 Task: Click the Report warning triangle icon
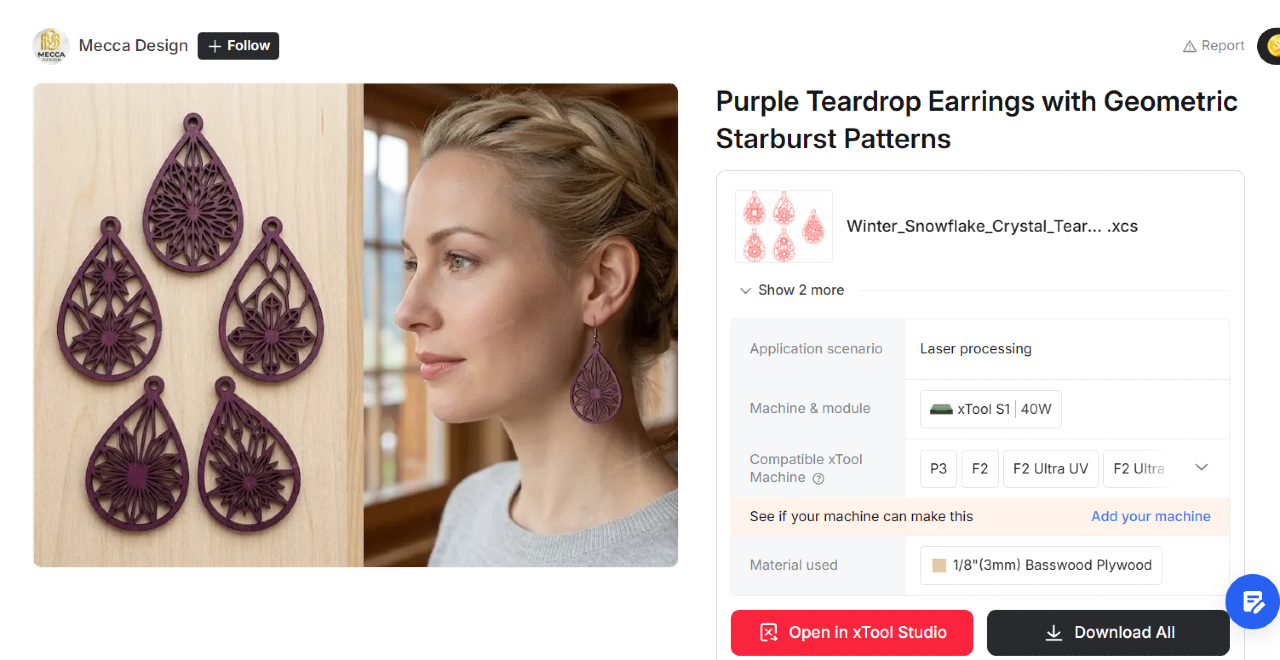tap(1189, 46)
